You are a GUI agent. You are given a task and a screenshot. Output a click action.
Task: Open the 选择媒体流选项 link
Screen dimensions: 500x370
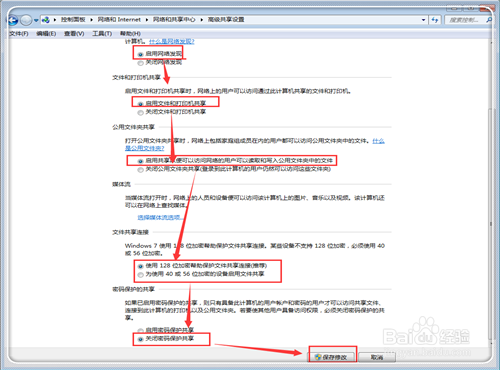[160, 217]
